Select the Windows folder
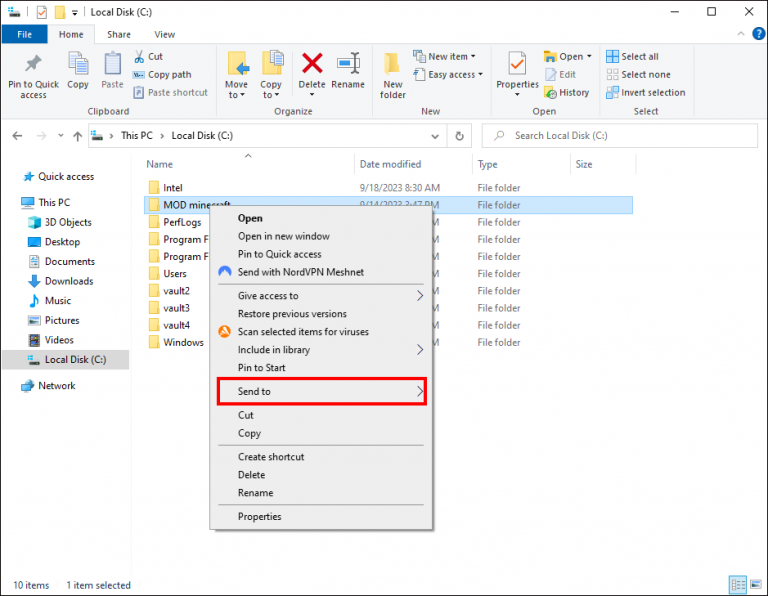Screen dimensions: 768x596 click(x=177, y=342)
